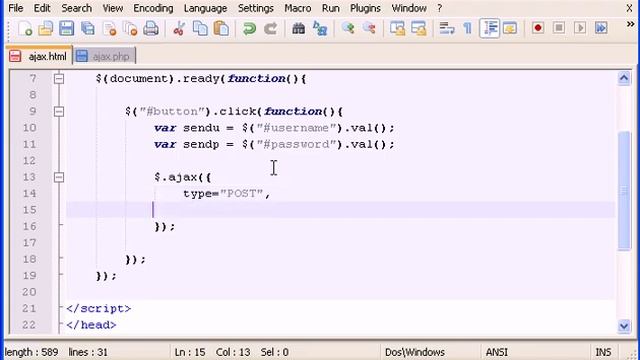Image resolution: width=640 pixels, height=360 pixels.
Task: Click the "POST" string on line 14
Action: [x=242, y=193]
